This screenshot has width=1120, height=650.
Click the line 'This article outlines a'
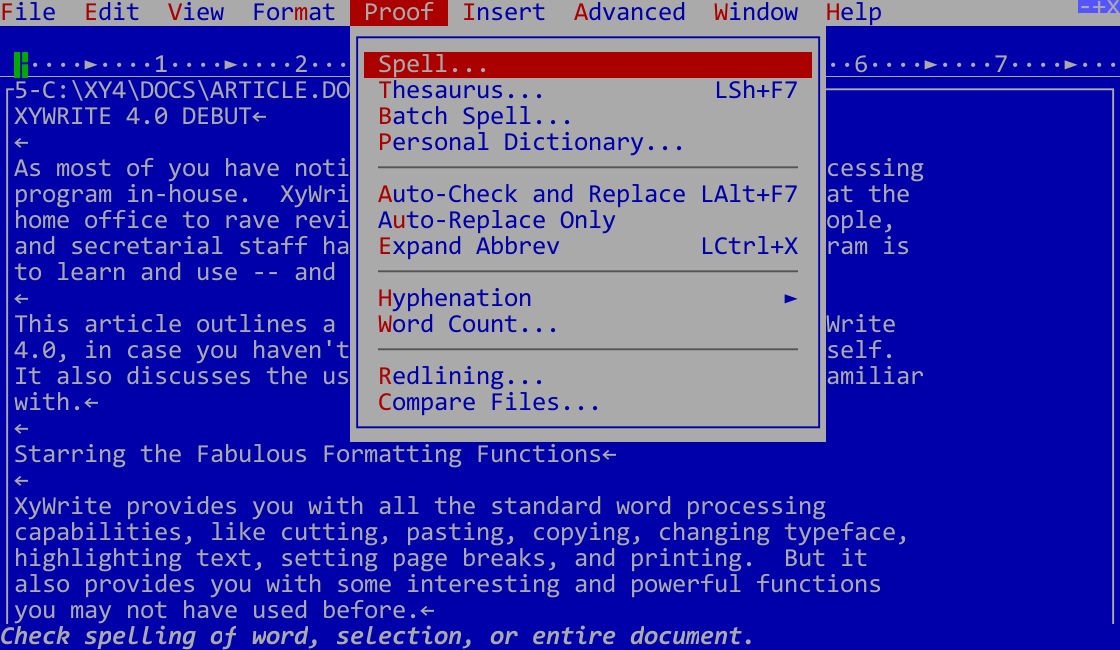(175, 324)
